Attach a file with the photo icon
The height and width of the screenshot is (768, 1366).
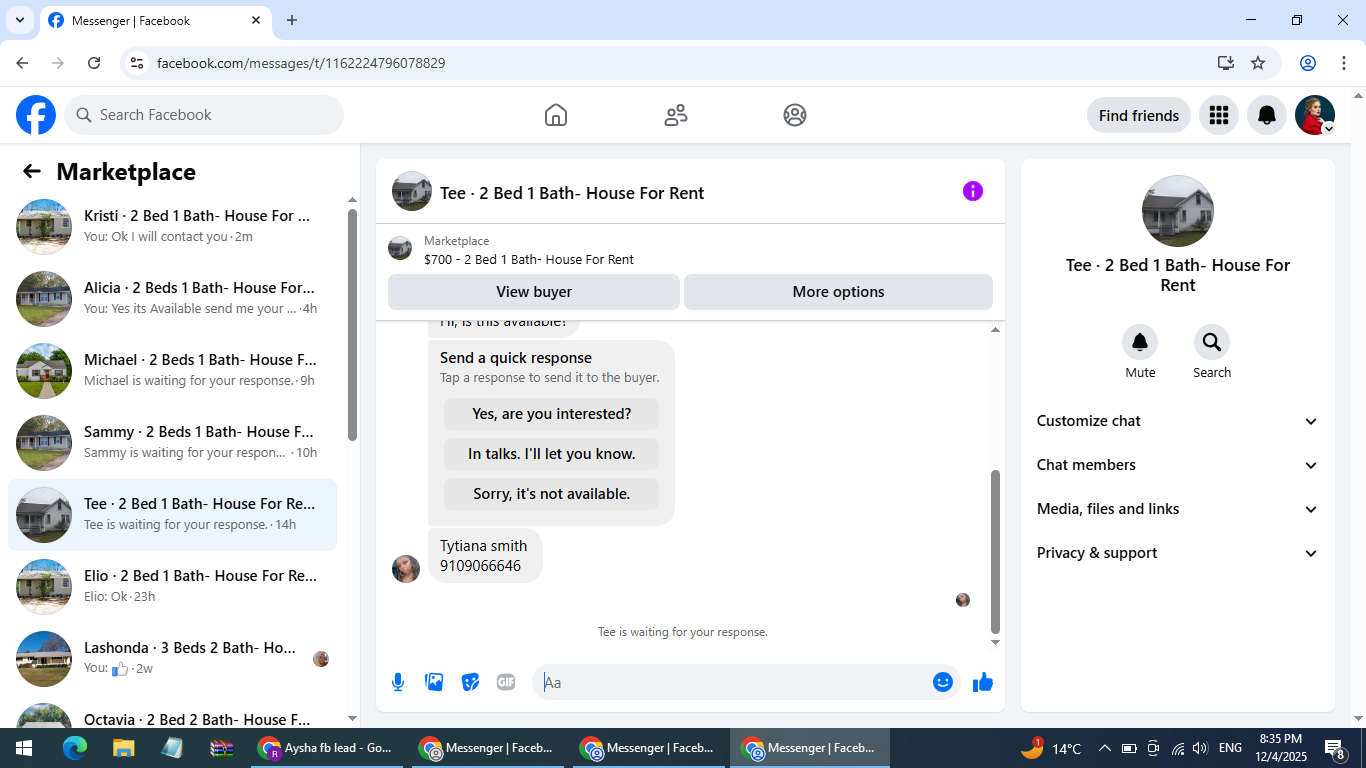[x=434, y=682]
